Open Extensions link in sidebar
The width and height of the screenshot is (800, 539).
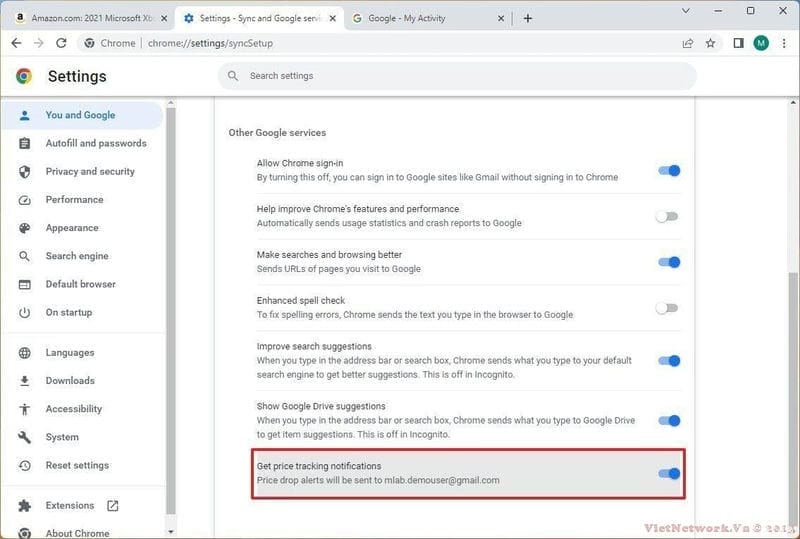[70, 505]
